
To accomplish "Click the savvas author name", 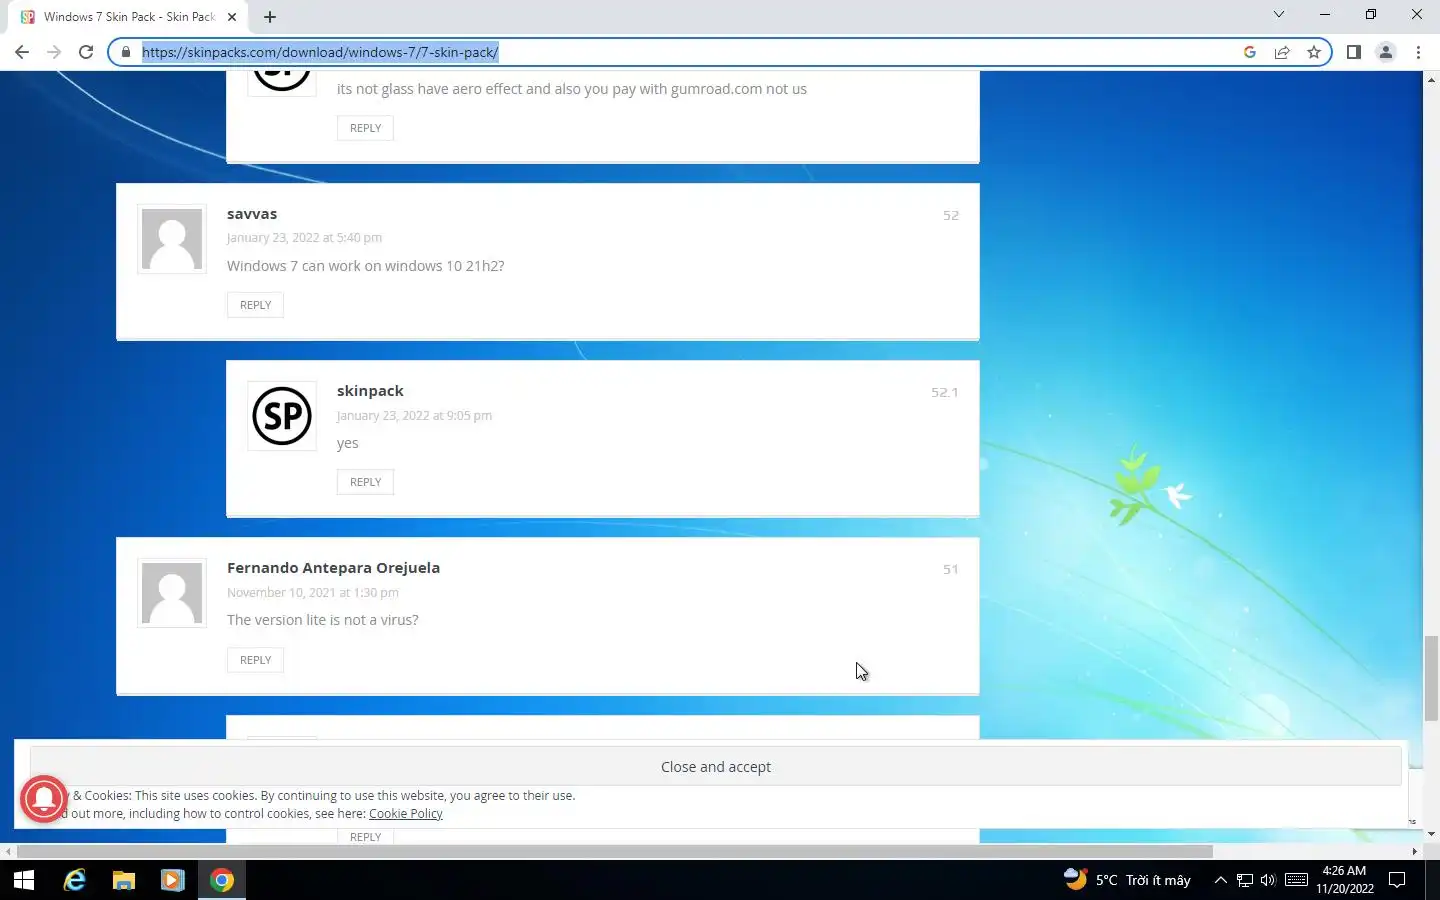I will coord(252,214).
